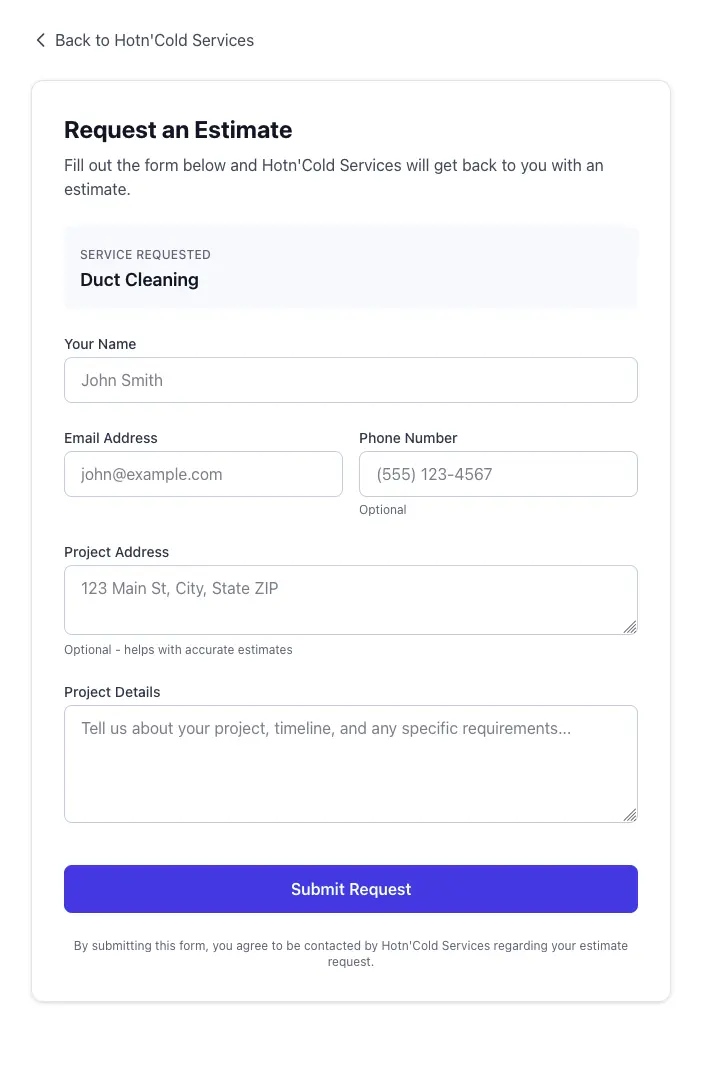Image resolution: width=705 pixels, height=1080 pixels.
Task: Click the Optional hint under Phone Number
Action: (x=383, y=510)
